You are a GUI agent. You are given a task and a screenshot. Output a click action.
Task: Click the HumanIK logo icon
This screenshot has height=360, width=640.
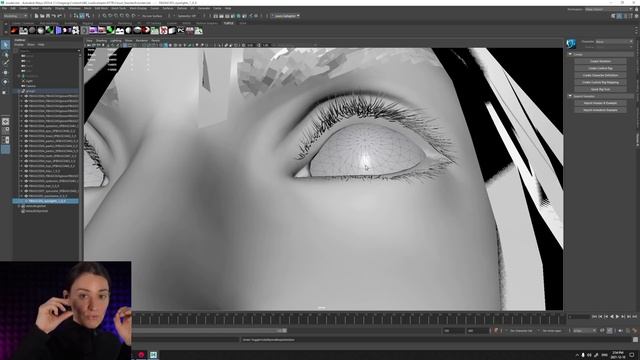(571, 43)
